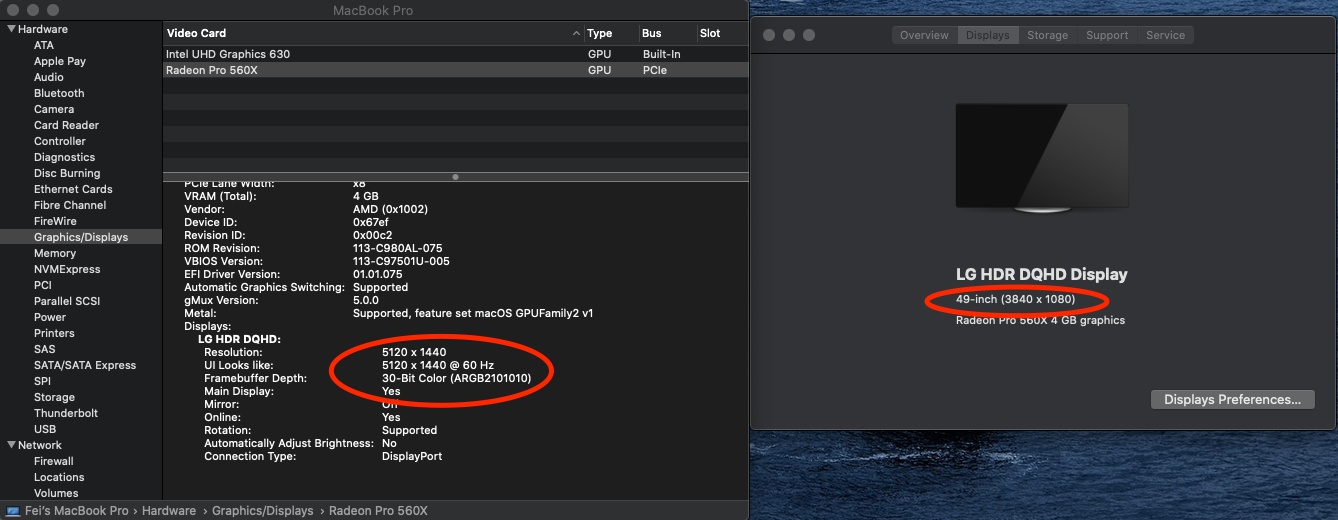Switch to Storage tab in About window

pyautogui.click(x=1048, y=35)
